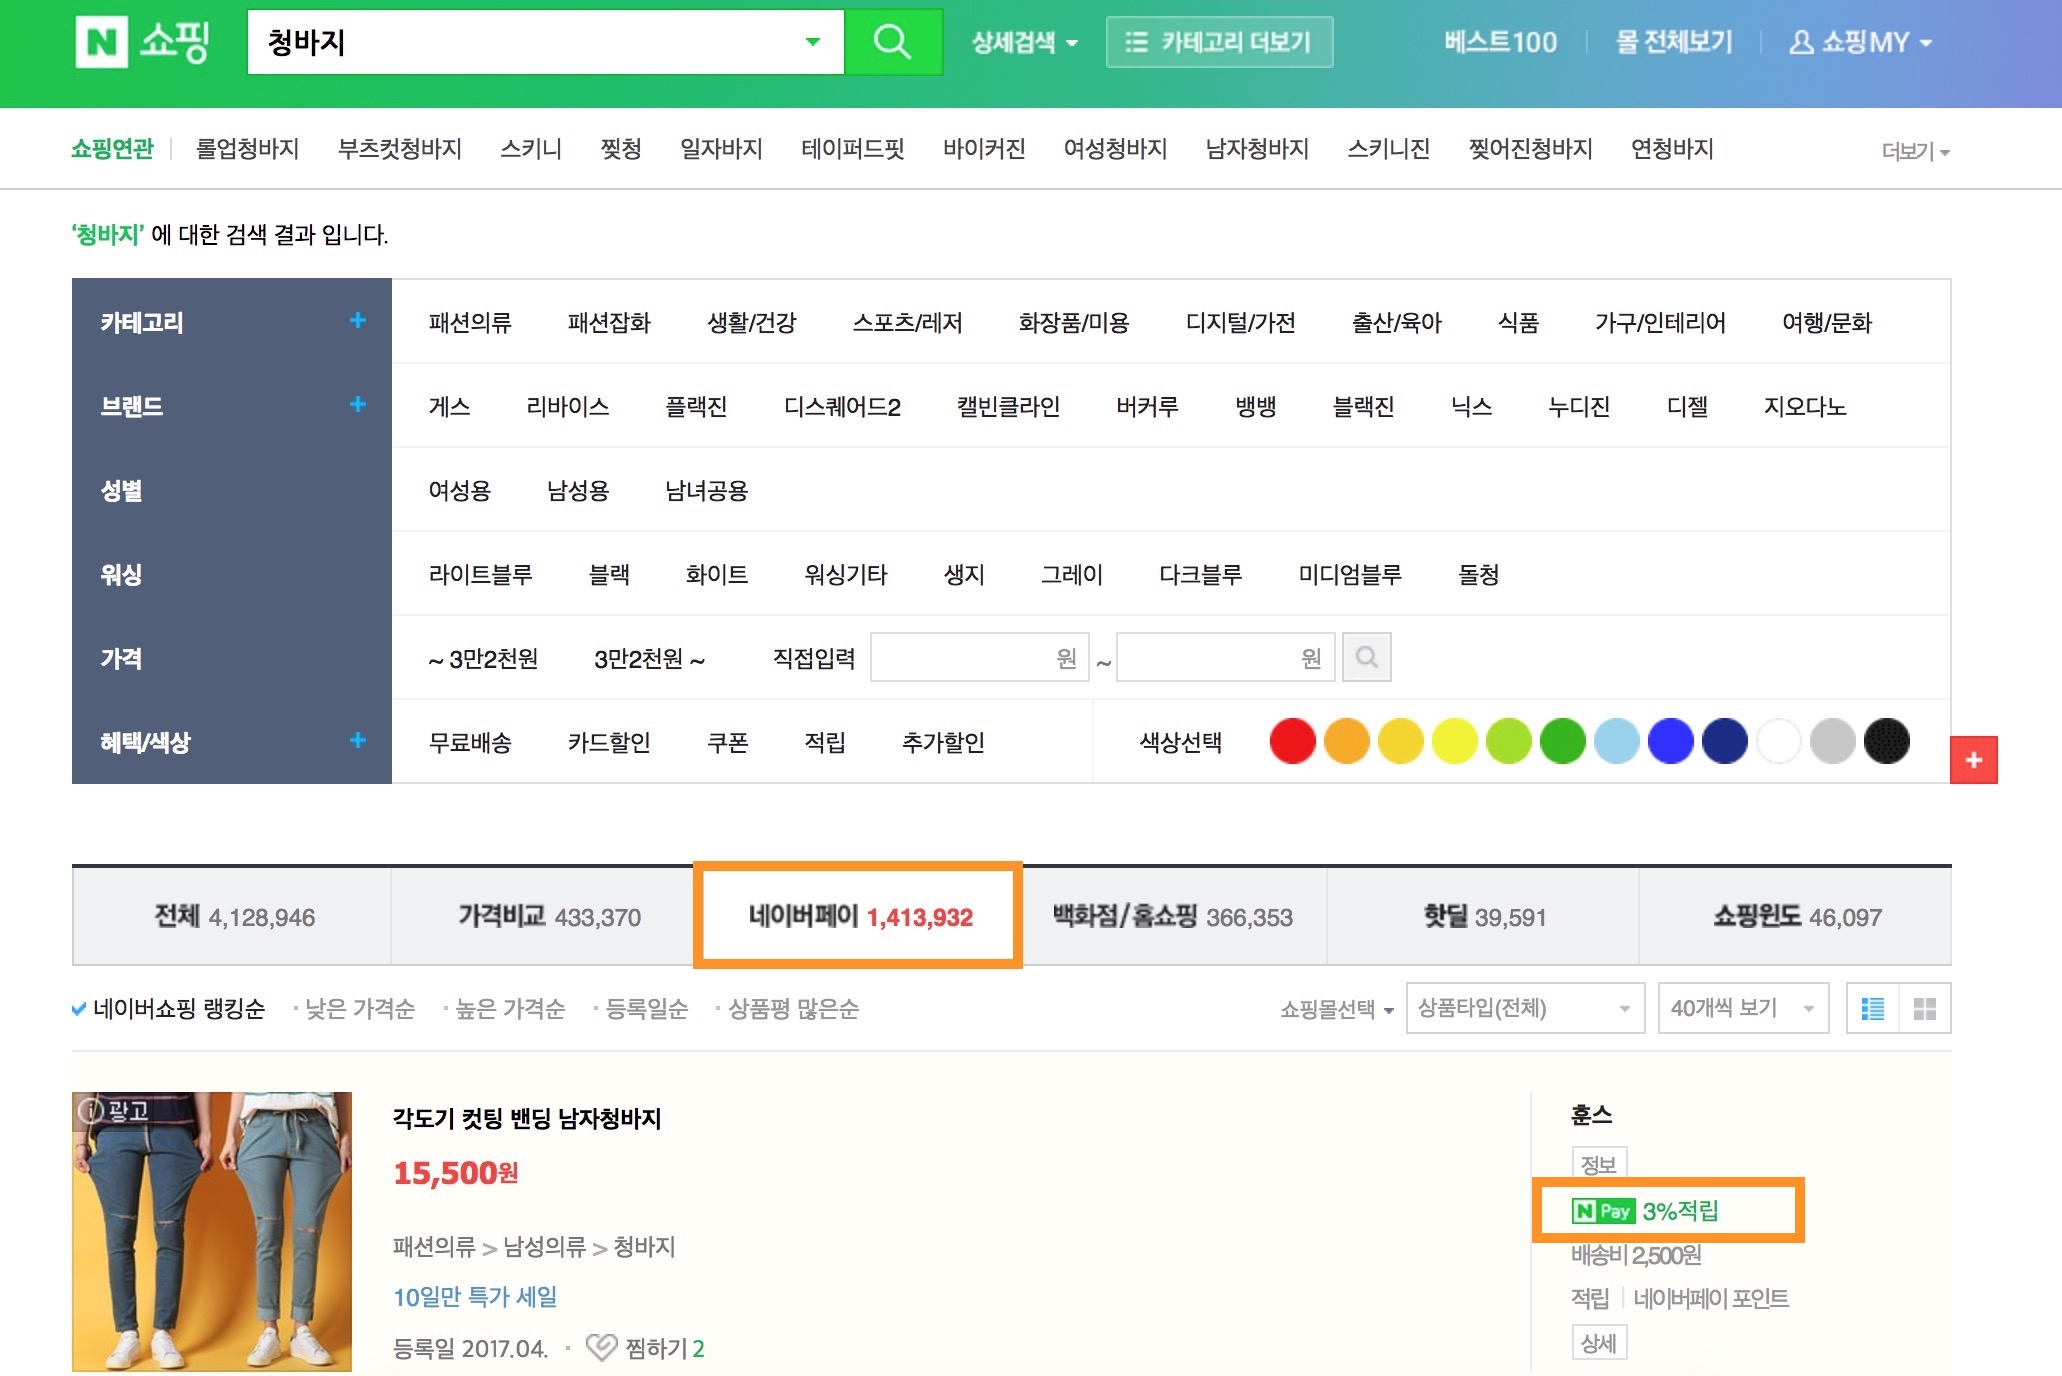Filter by brand 리바이스
The width and height of the screenshot is (2062, 1376).
(x=568, y=406)
